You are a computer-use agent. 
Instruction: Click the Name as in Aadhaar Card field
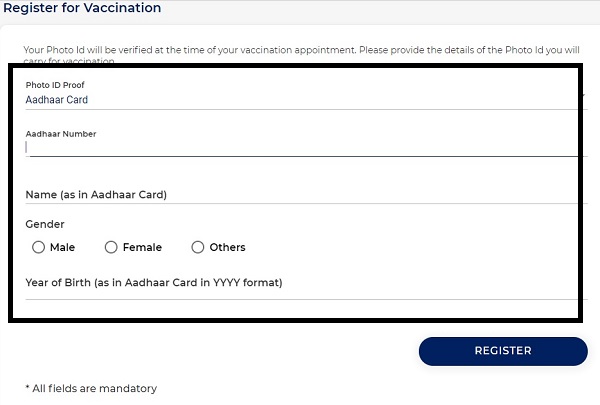[300, 195]
